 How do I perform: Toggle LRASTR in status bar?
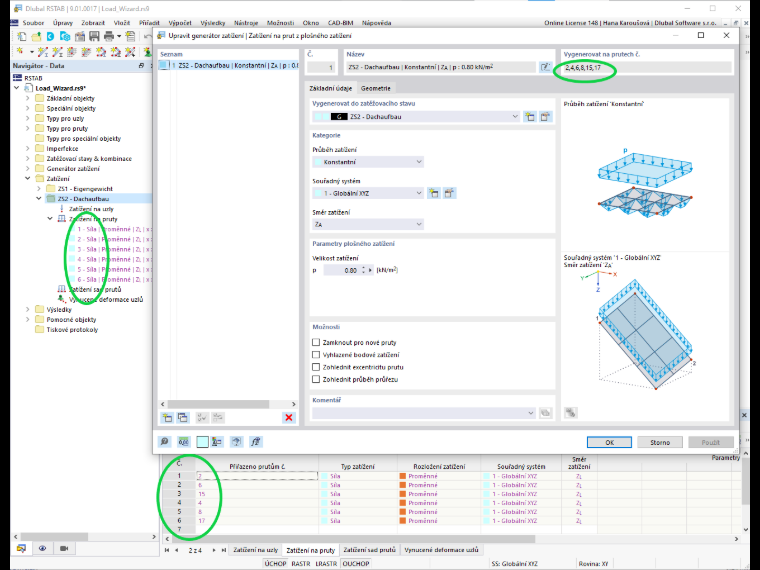[x=326, y=564]
